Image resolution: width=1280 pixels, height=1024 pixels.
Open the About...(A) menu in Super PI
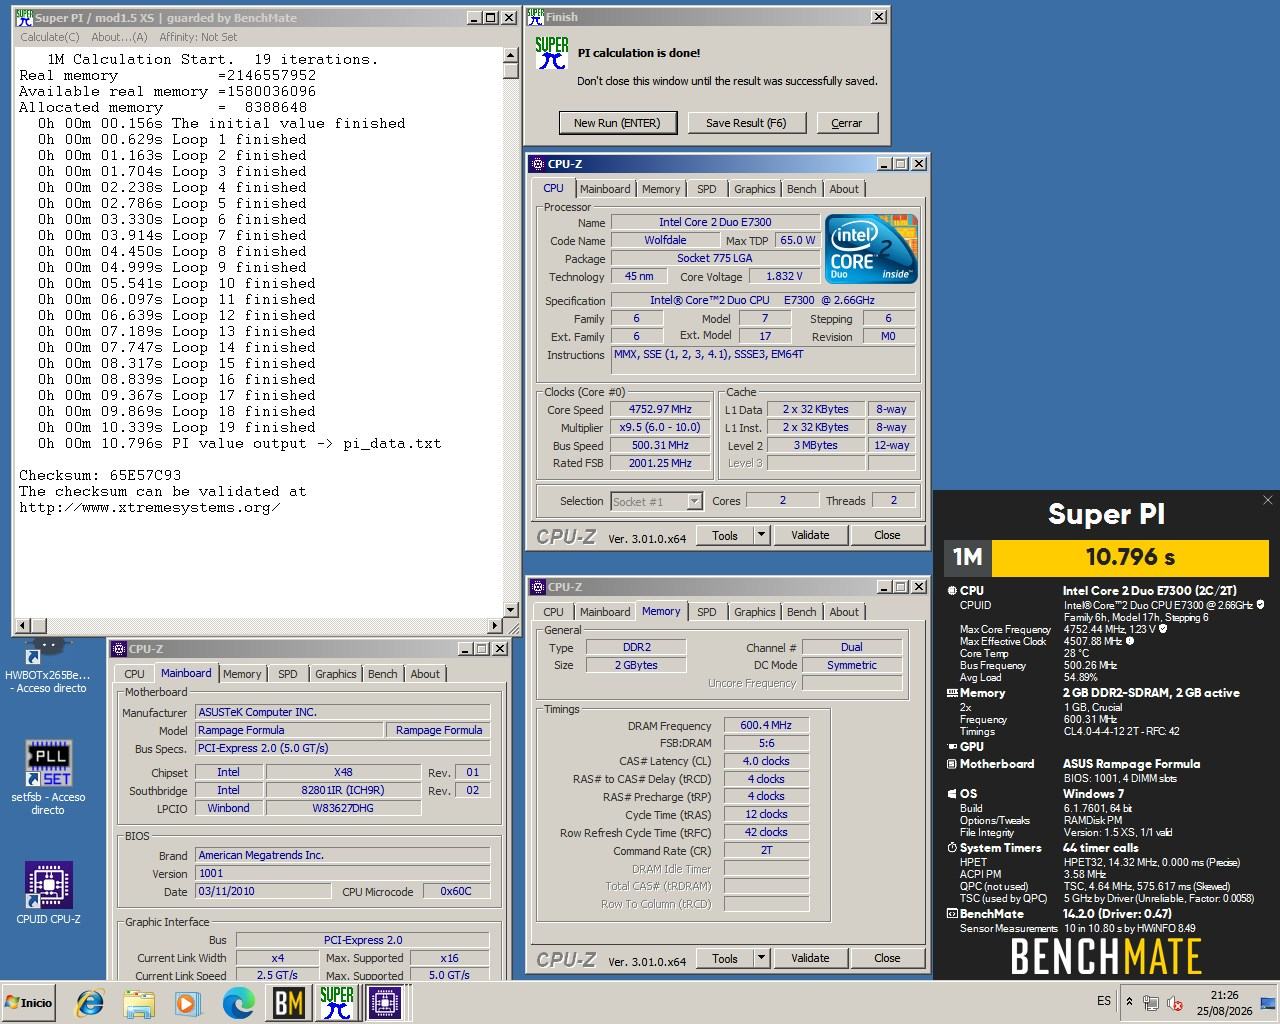click(x=119, y=37)
